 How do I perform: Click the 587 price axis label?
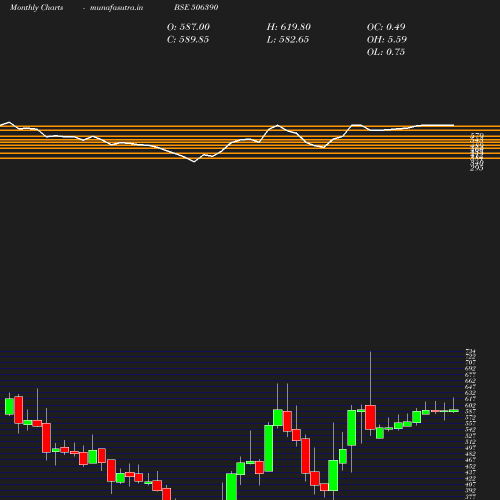tap(470, 411)
